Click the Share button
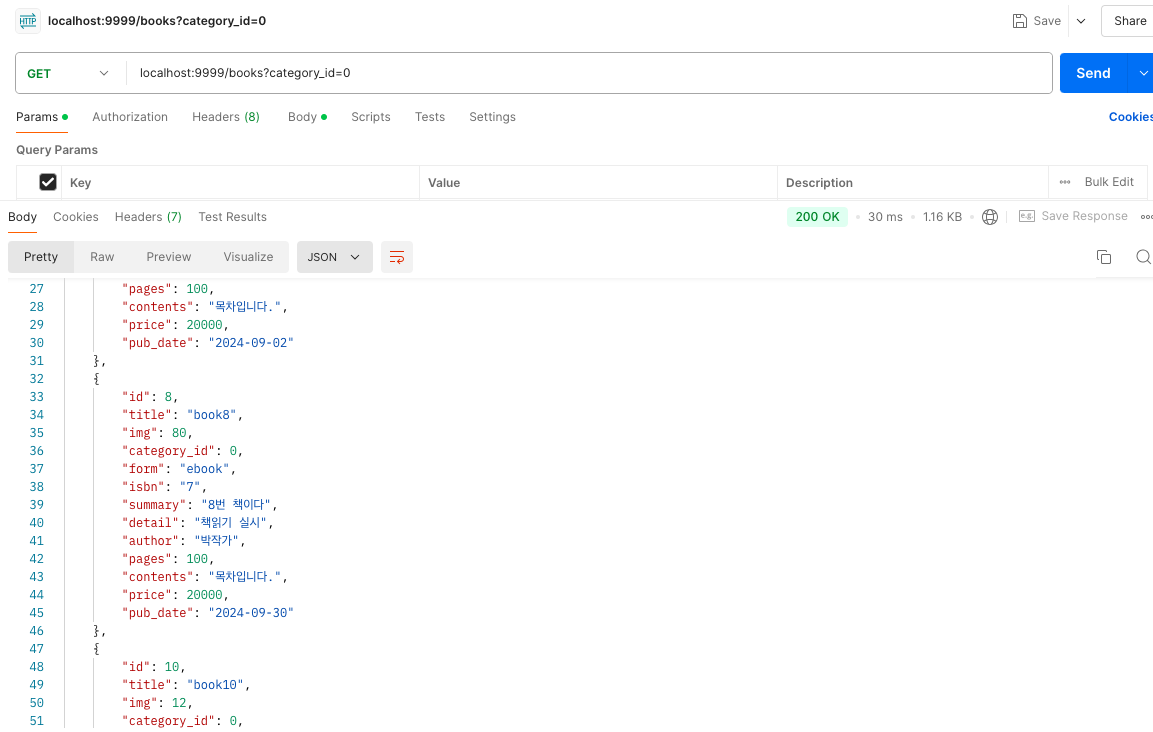The image size is (1153, 732). pyautogui.click(x=1129, y=21)
